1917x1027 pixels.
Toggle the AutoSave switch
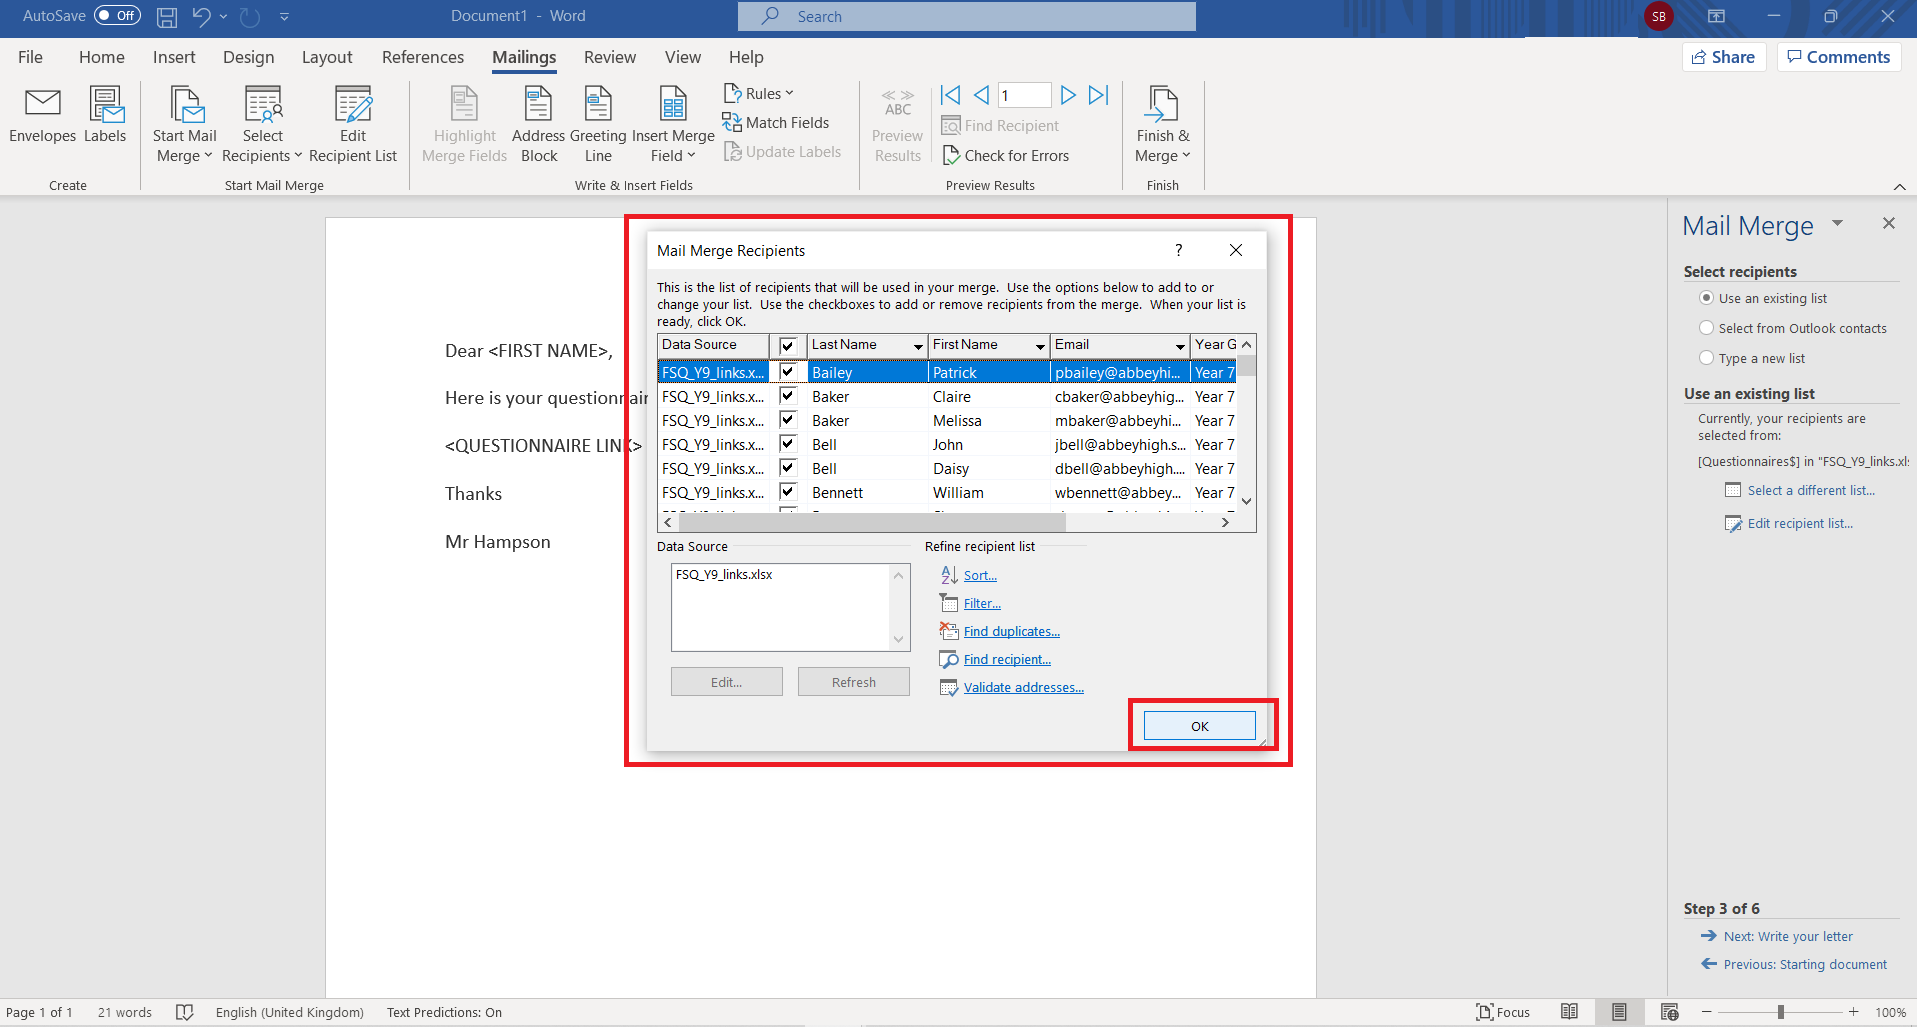(x=117, y=16)
